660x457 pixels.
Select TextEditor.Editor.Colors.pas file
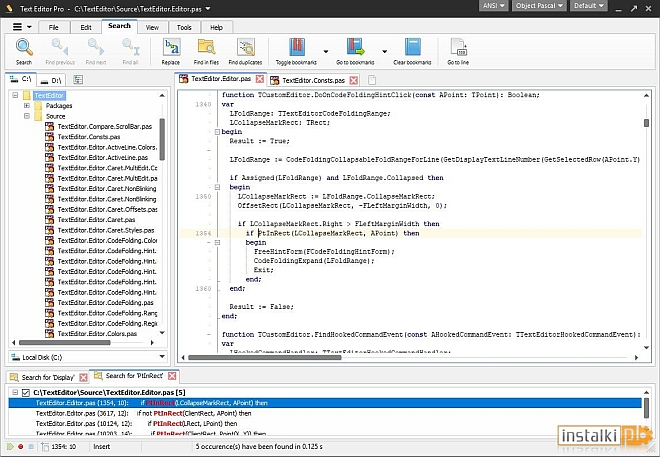coord(97,334)
